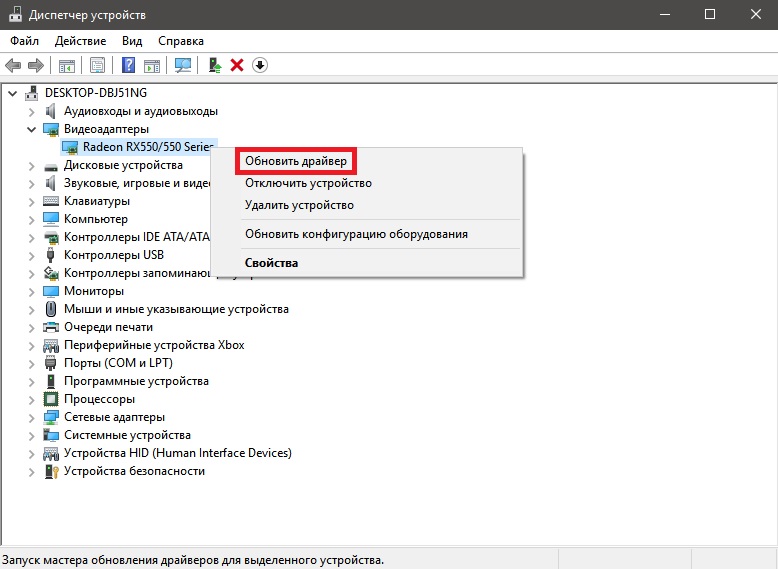The image size is (778, 569).
Task: Click the Back arrow toolbar icon
Action: [13, 65]
